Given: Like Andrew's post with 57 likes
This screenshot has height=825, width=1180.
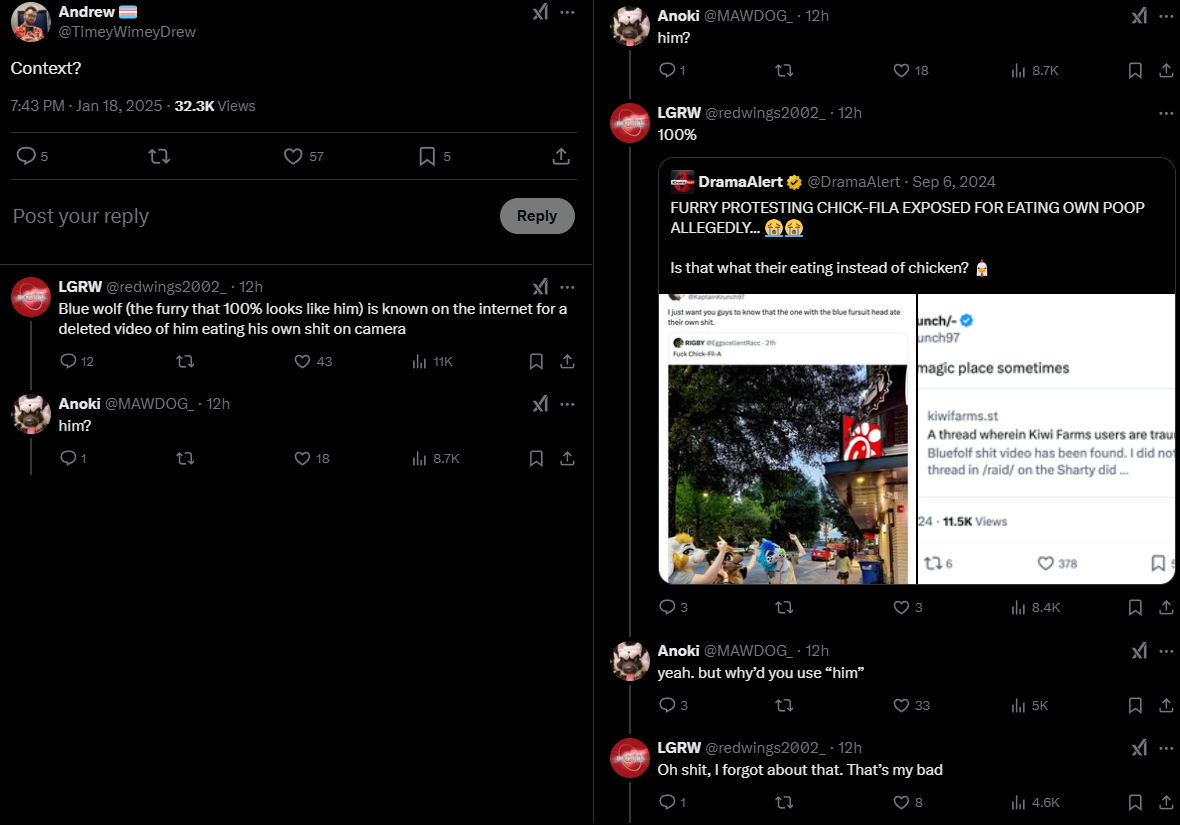Looking at the screenshot, I should click(303, 156).
